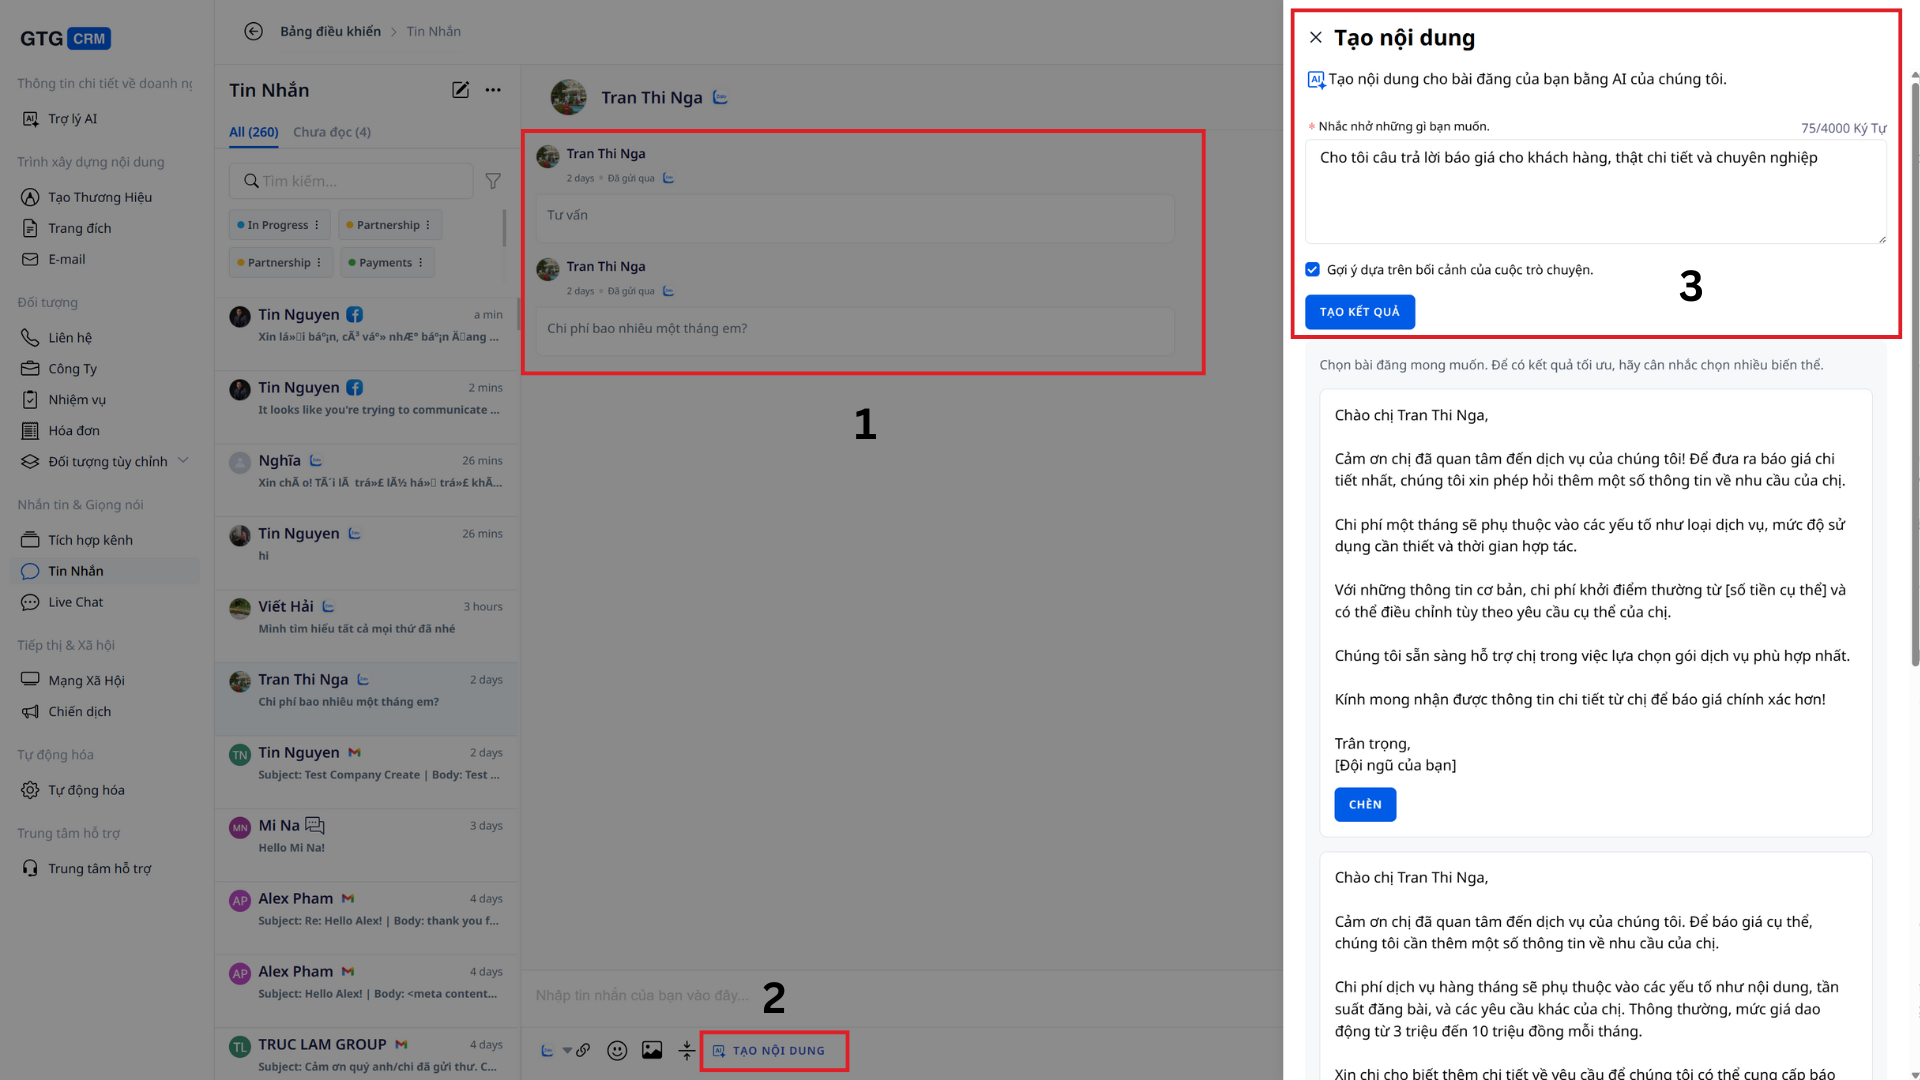Click the TẠO KẾT QUẢ button
The image size is (1920, 1080).
coord(1359,312)
